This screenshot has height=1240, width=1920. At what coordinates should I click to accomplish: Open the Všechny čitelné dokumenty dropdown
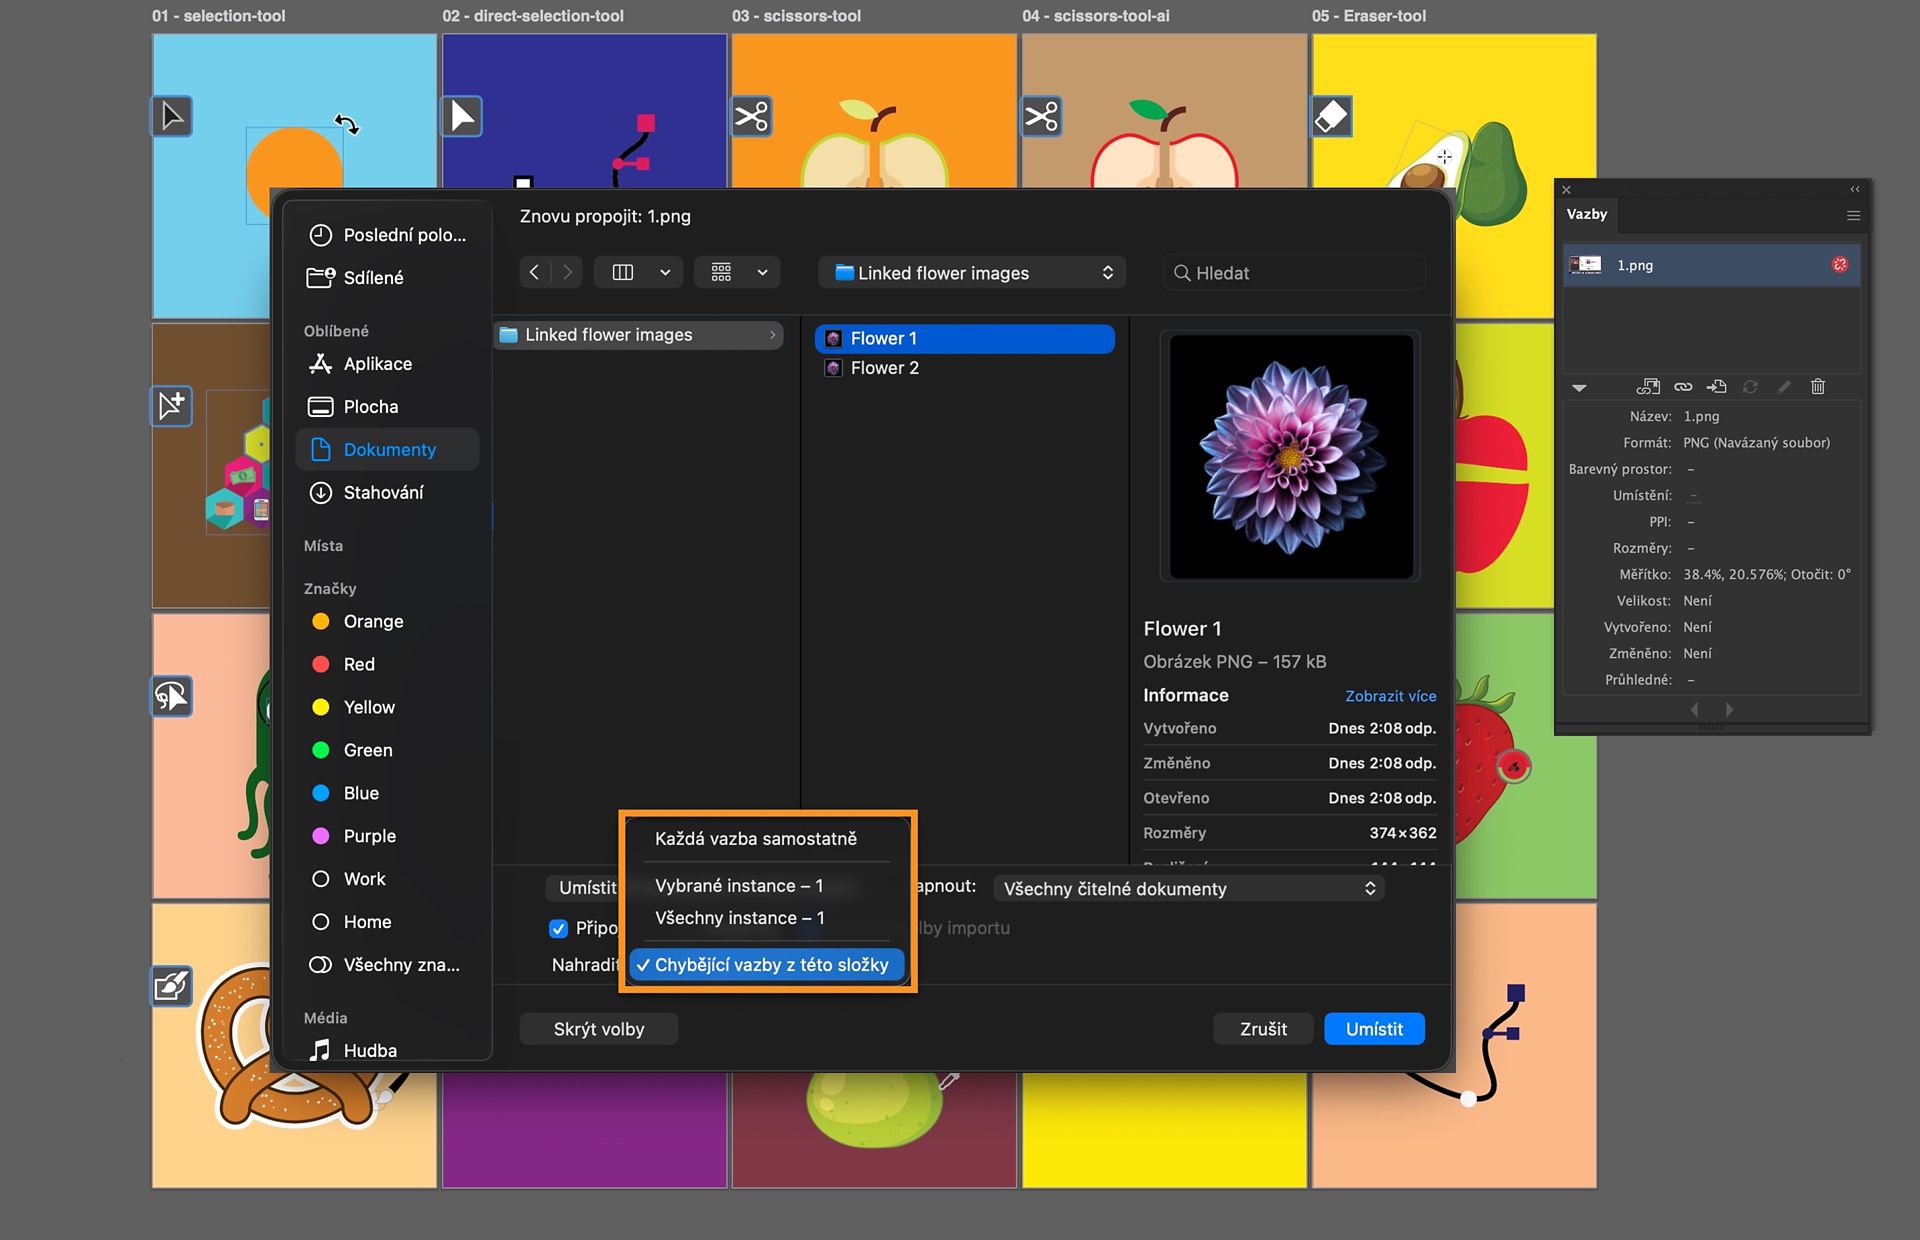coord(1189,889)
